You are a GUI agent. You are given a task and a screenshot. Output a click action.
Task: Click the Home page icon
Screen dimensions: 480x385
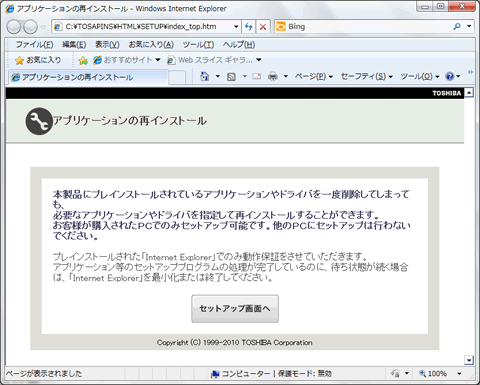(x=204, y=76)
